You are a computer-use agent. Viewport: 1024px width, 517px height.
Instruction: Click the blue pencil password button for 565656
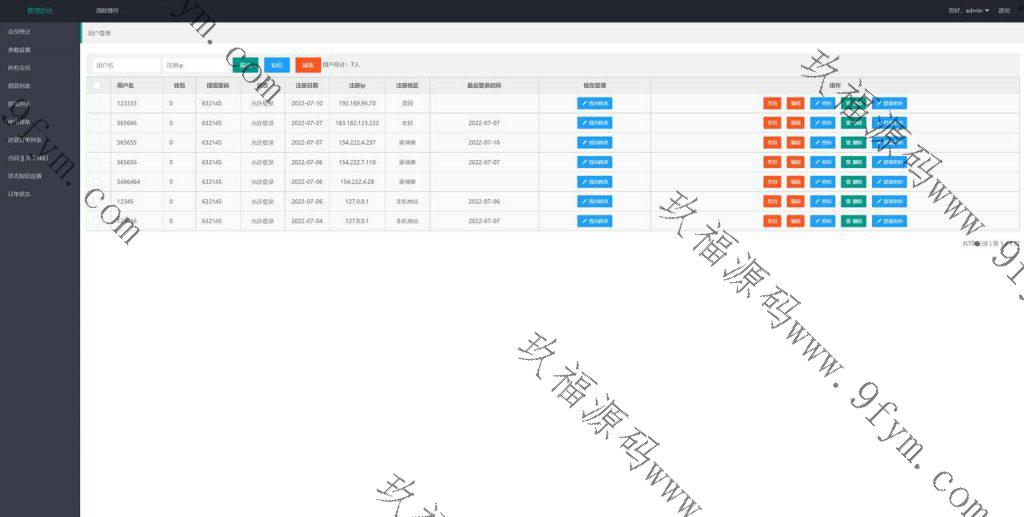(822, 162)
